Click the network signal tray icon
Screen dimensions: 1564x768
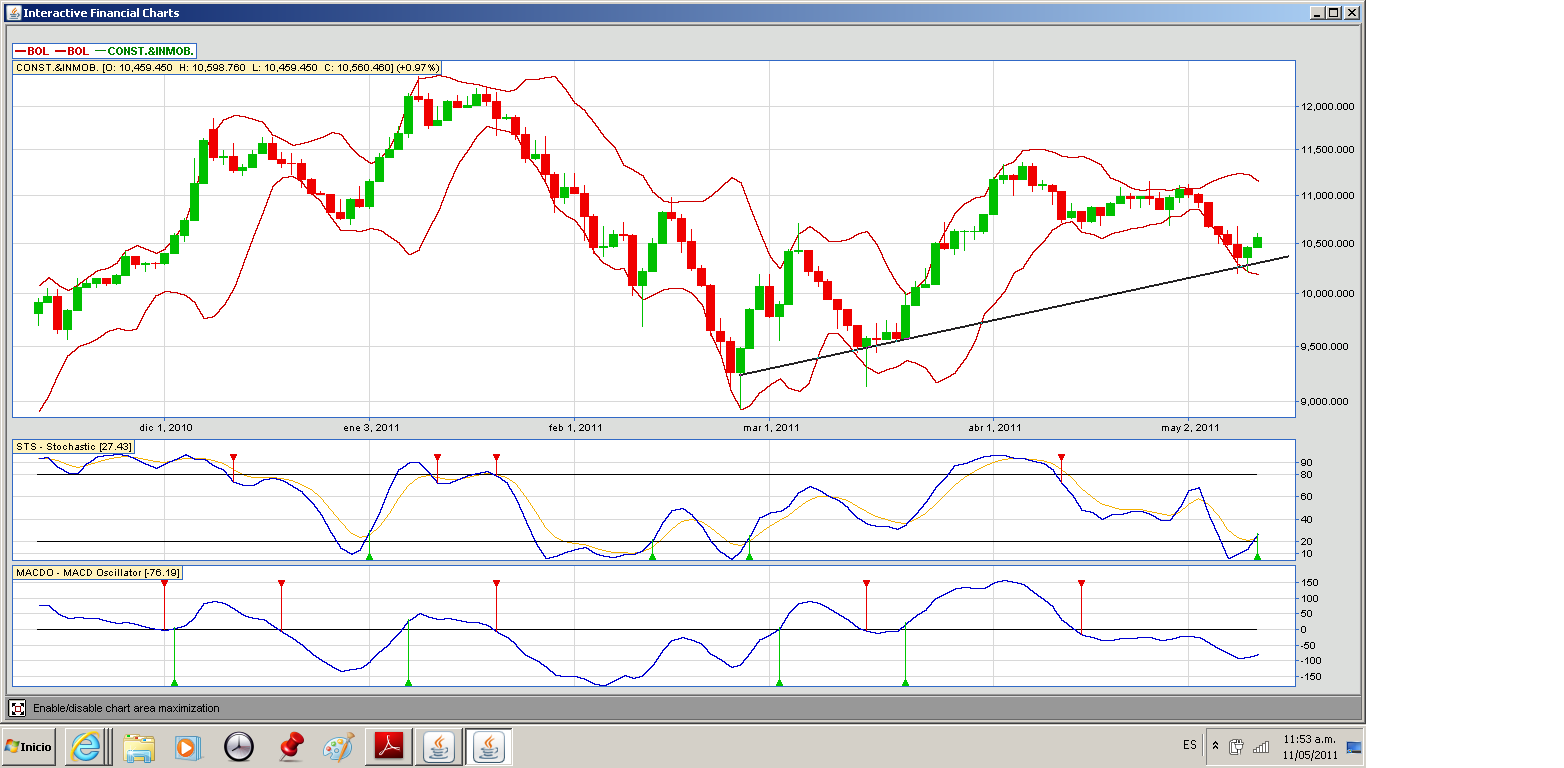[1260, 746]
